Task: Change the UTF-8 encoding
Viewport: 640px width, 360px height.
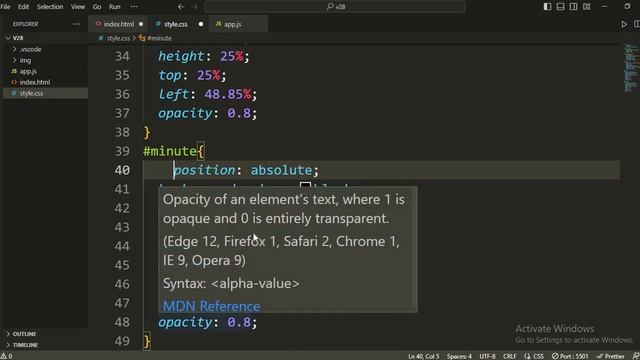Action: tap(487, 356)
